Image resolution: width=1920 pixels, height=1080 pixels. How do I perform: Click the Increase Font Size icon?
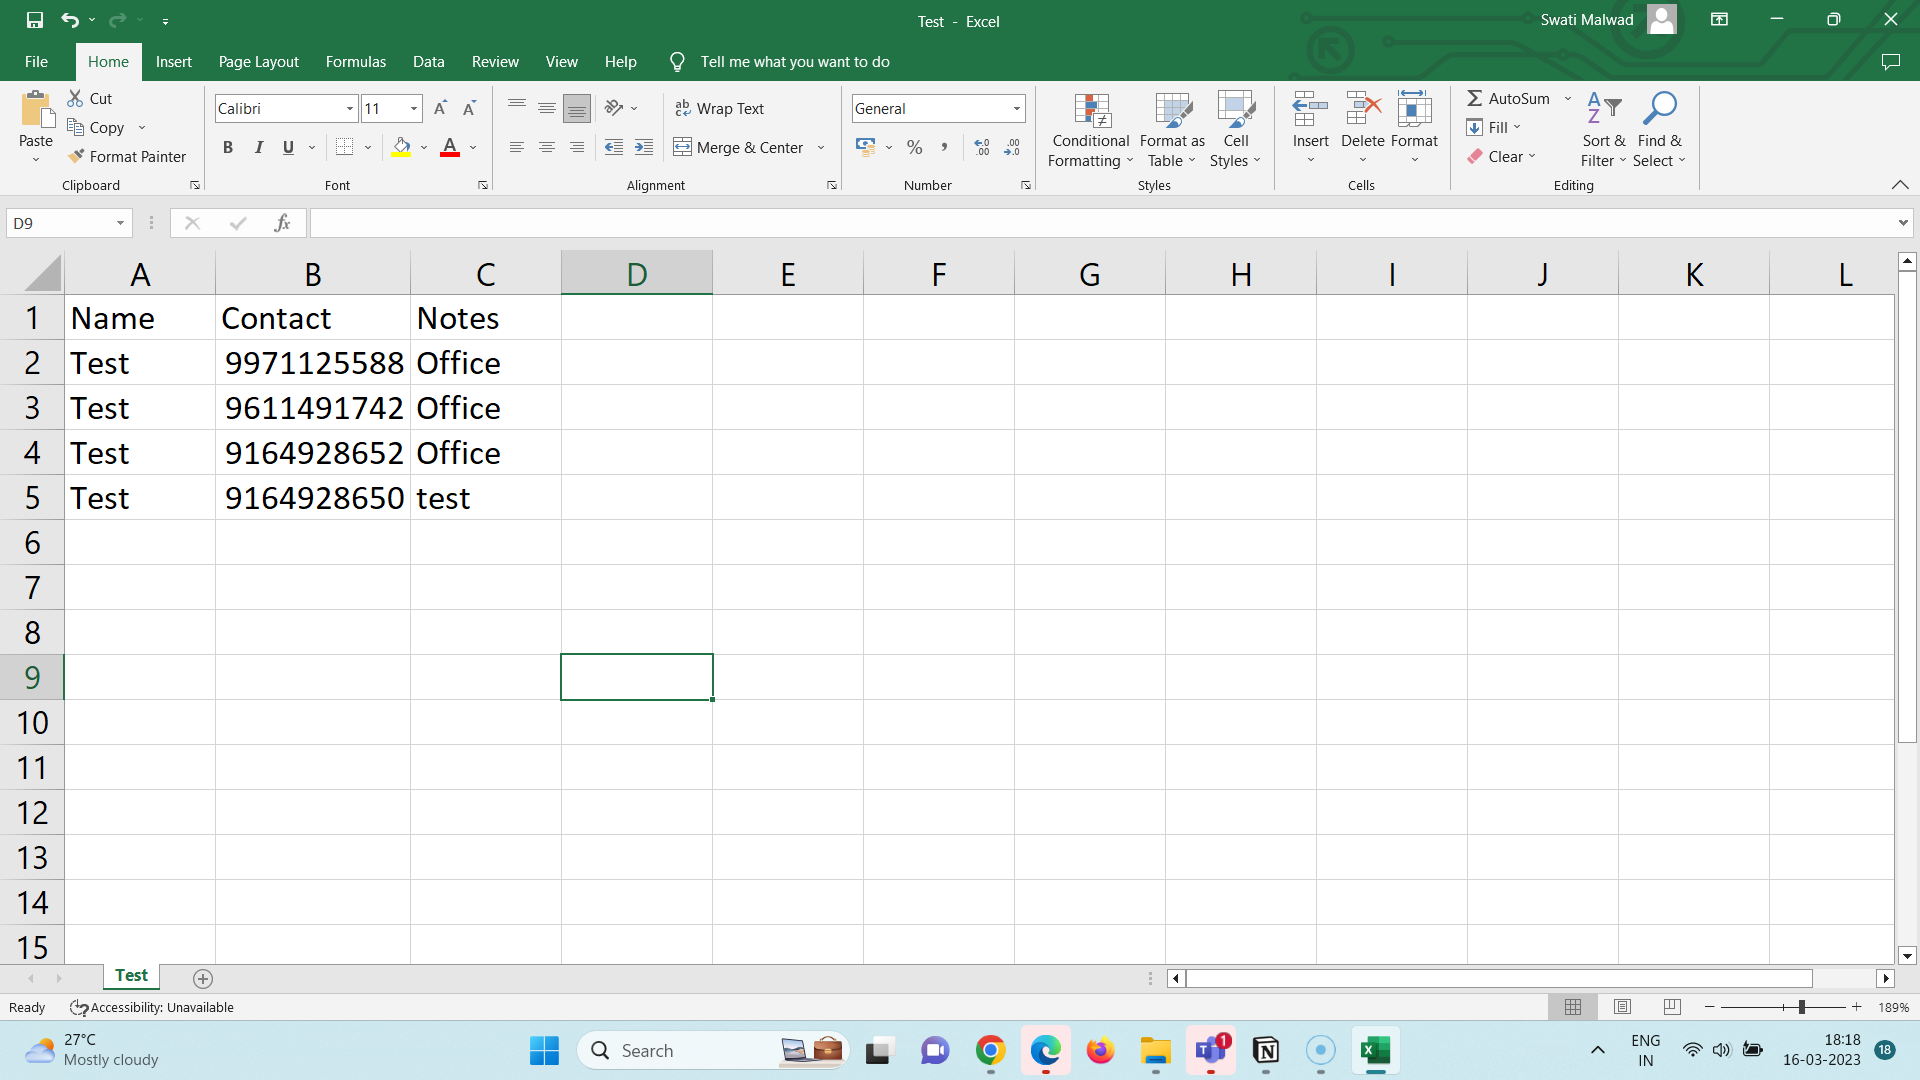click(440, 108)
